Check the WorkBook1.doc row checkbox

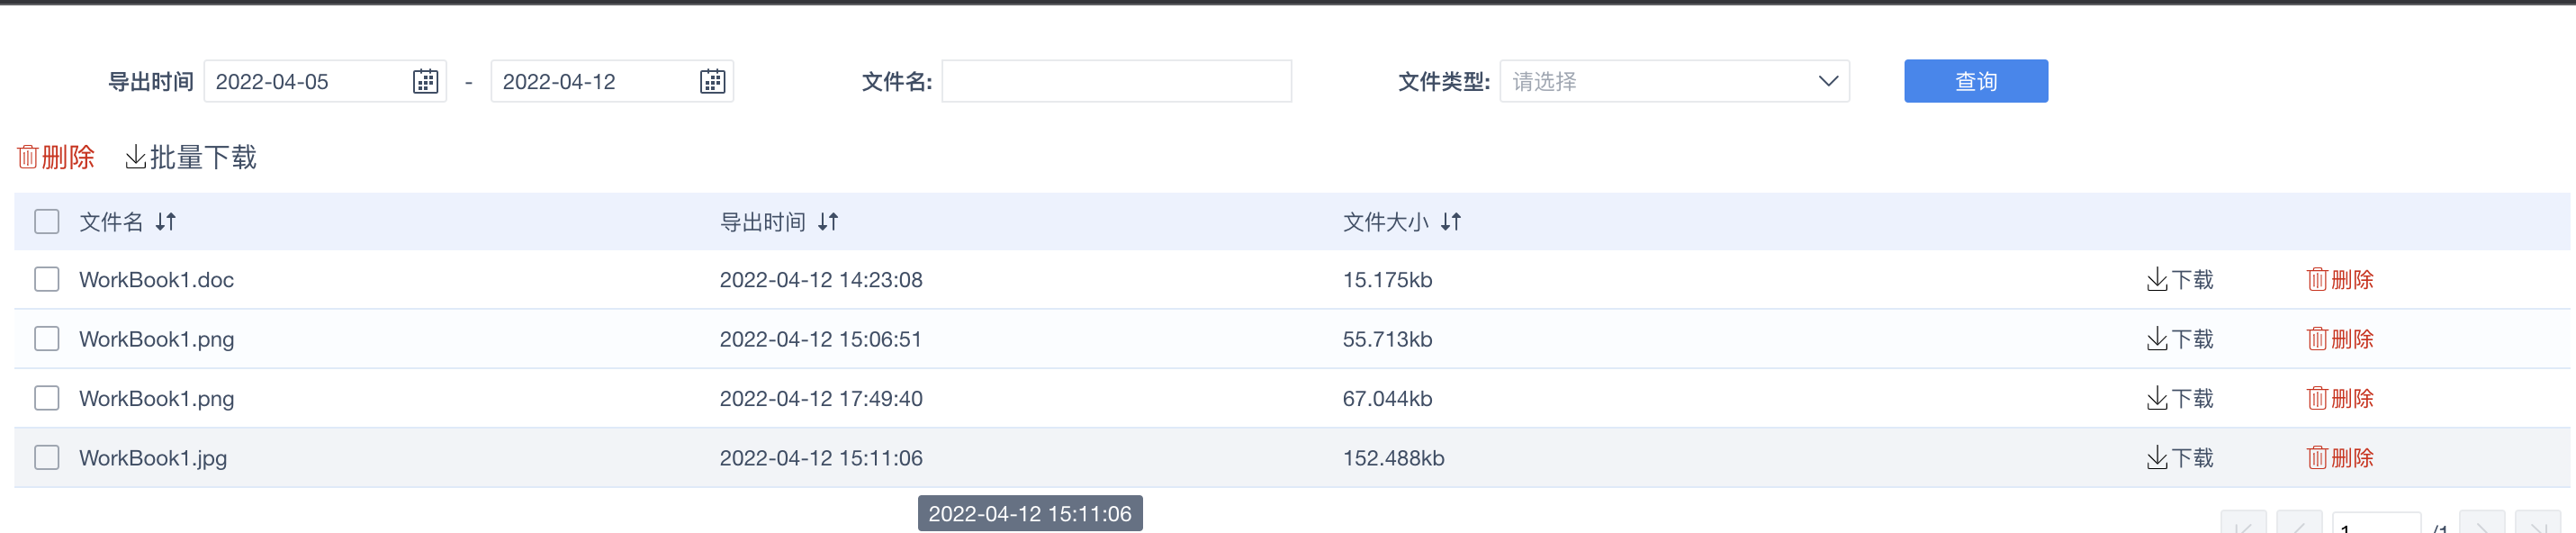coord(47,279)
